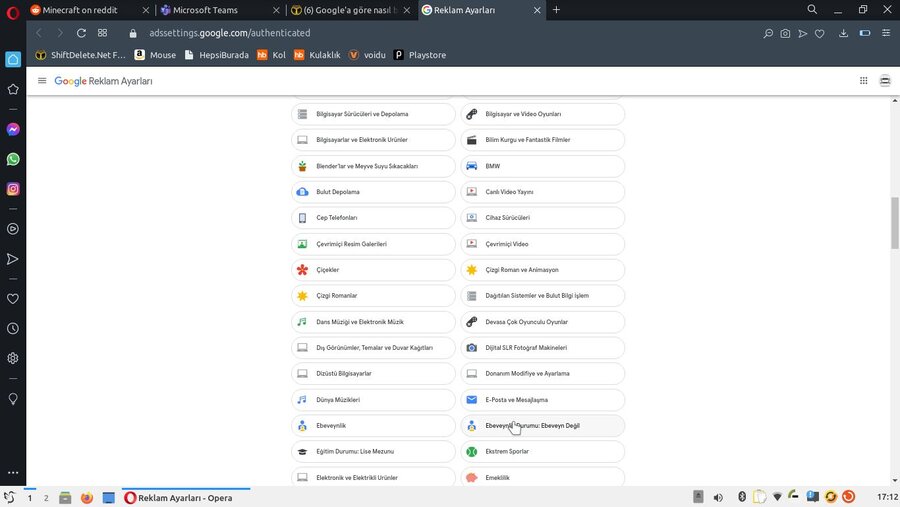Open Opera sidebar history clock icon

click(13, 328)
